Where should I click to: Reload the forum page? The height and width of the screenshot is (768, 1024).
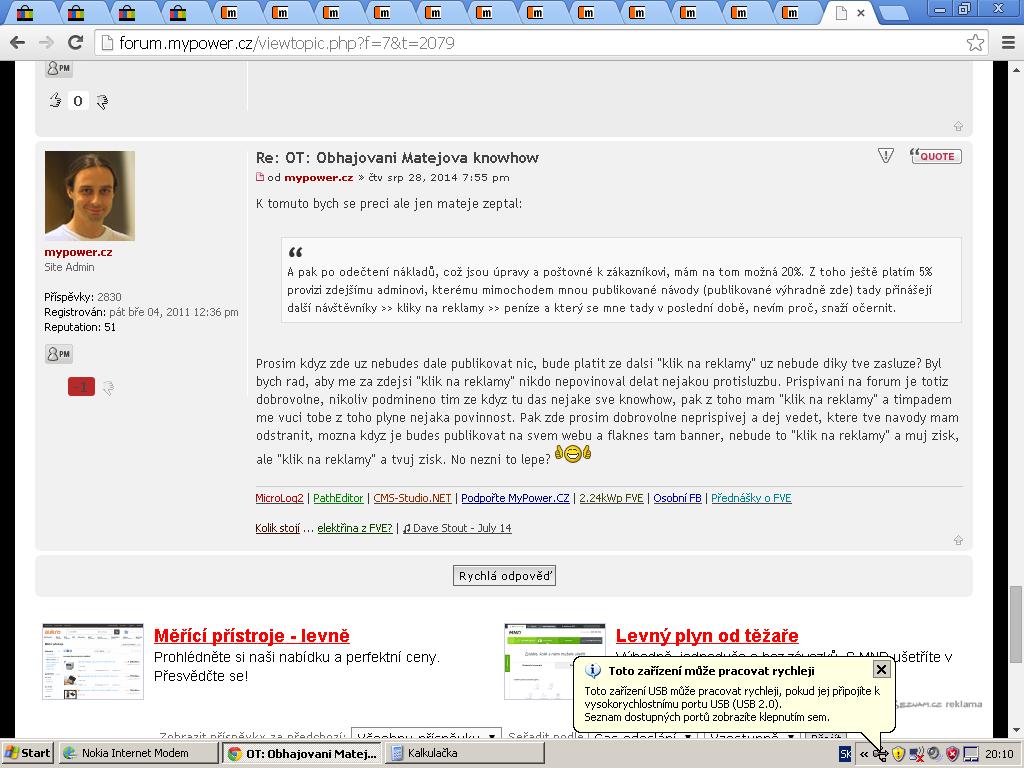click(75, 43)
